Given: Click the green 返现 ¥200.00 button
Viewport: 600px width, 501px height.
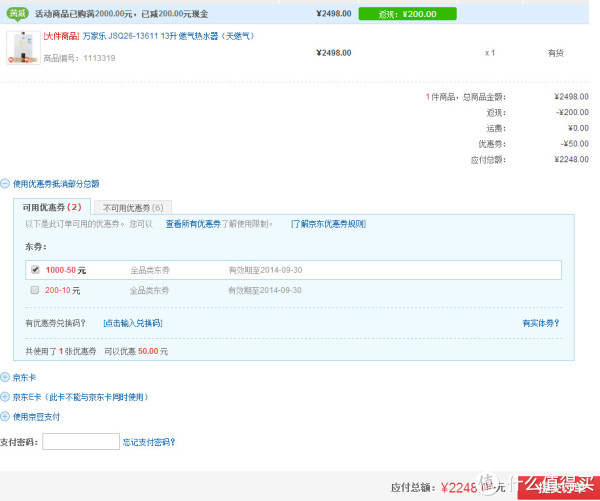Looking at the screenshot, I should pos(407,14).
